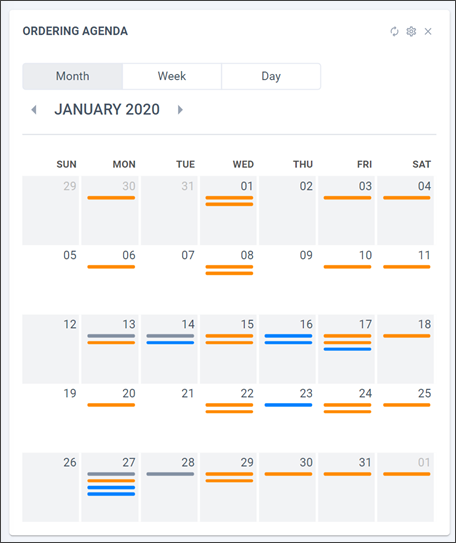Switch to Week view tab

tap(172, 76)
